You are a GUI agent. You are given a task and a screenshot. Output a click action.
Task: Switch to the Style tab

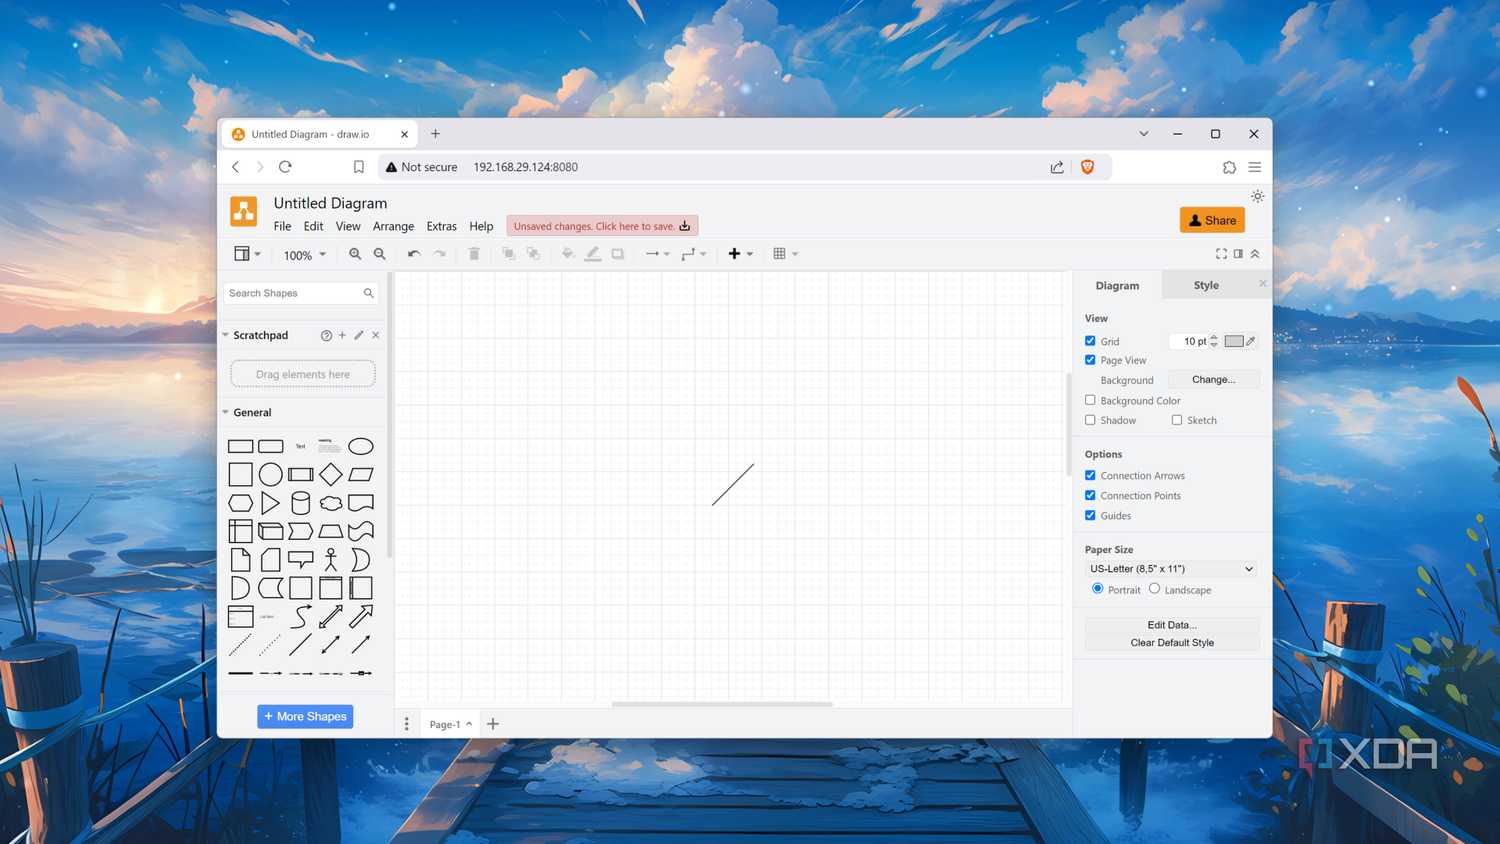pyautogui.click(x=1206, y=285)
